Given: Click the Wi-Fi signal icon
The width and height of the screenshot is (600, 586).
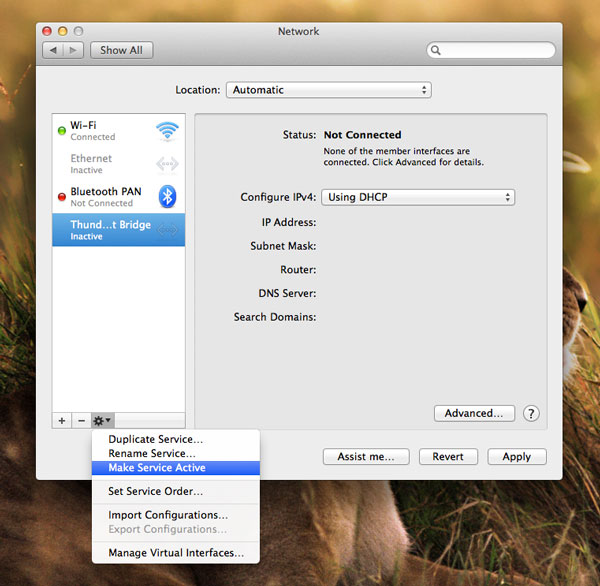Looking at the screenshot, I should (x=167, y=131).
